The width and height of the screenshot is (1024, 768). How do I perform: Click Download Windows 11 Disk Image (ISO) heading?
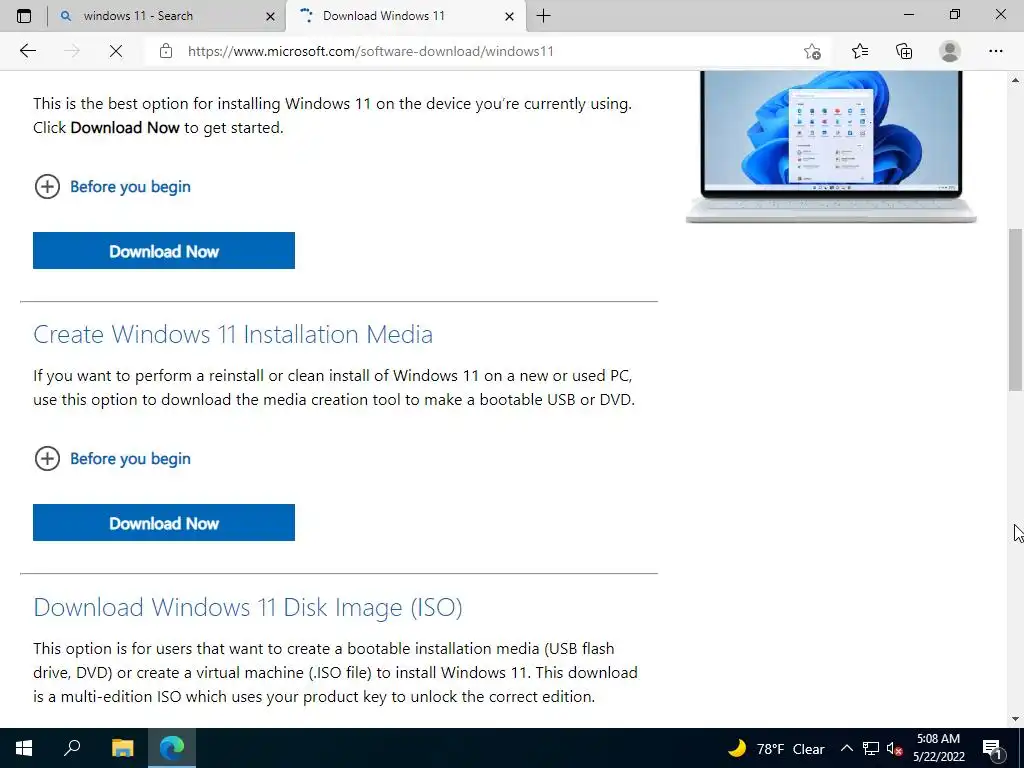point(248,607)
